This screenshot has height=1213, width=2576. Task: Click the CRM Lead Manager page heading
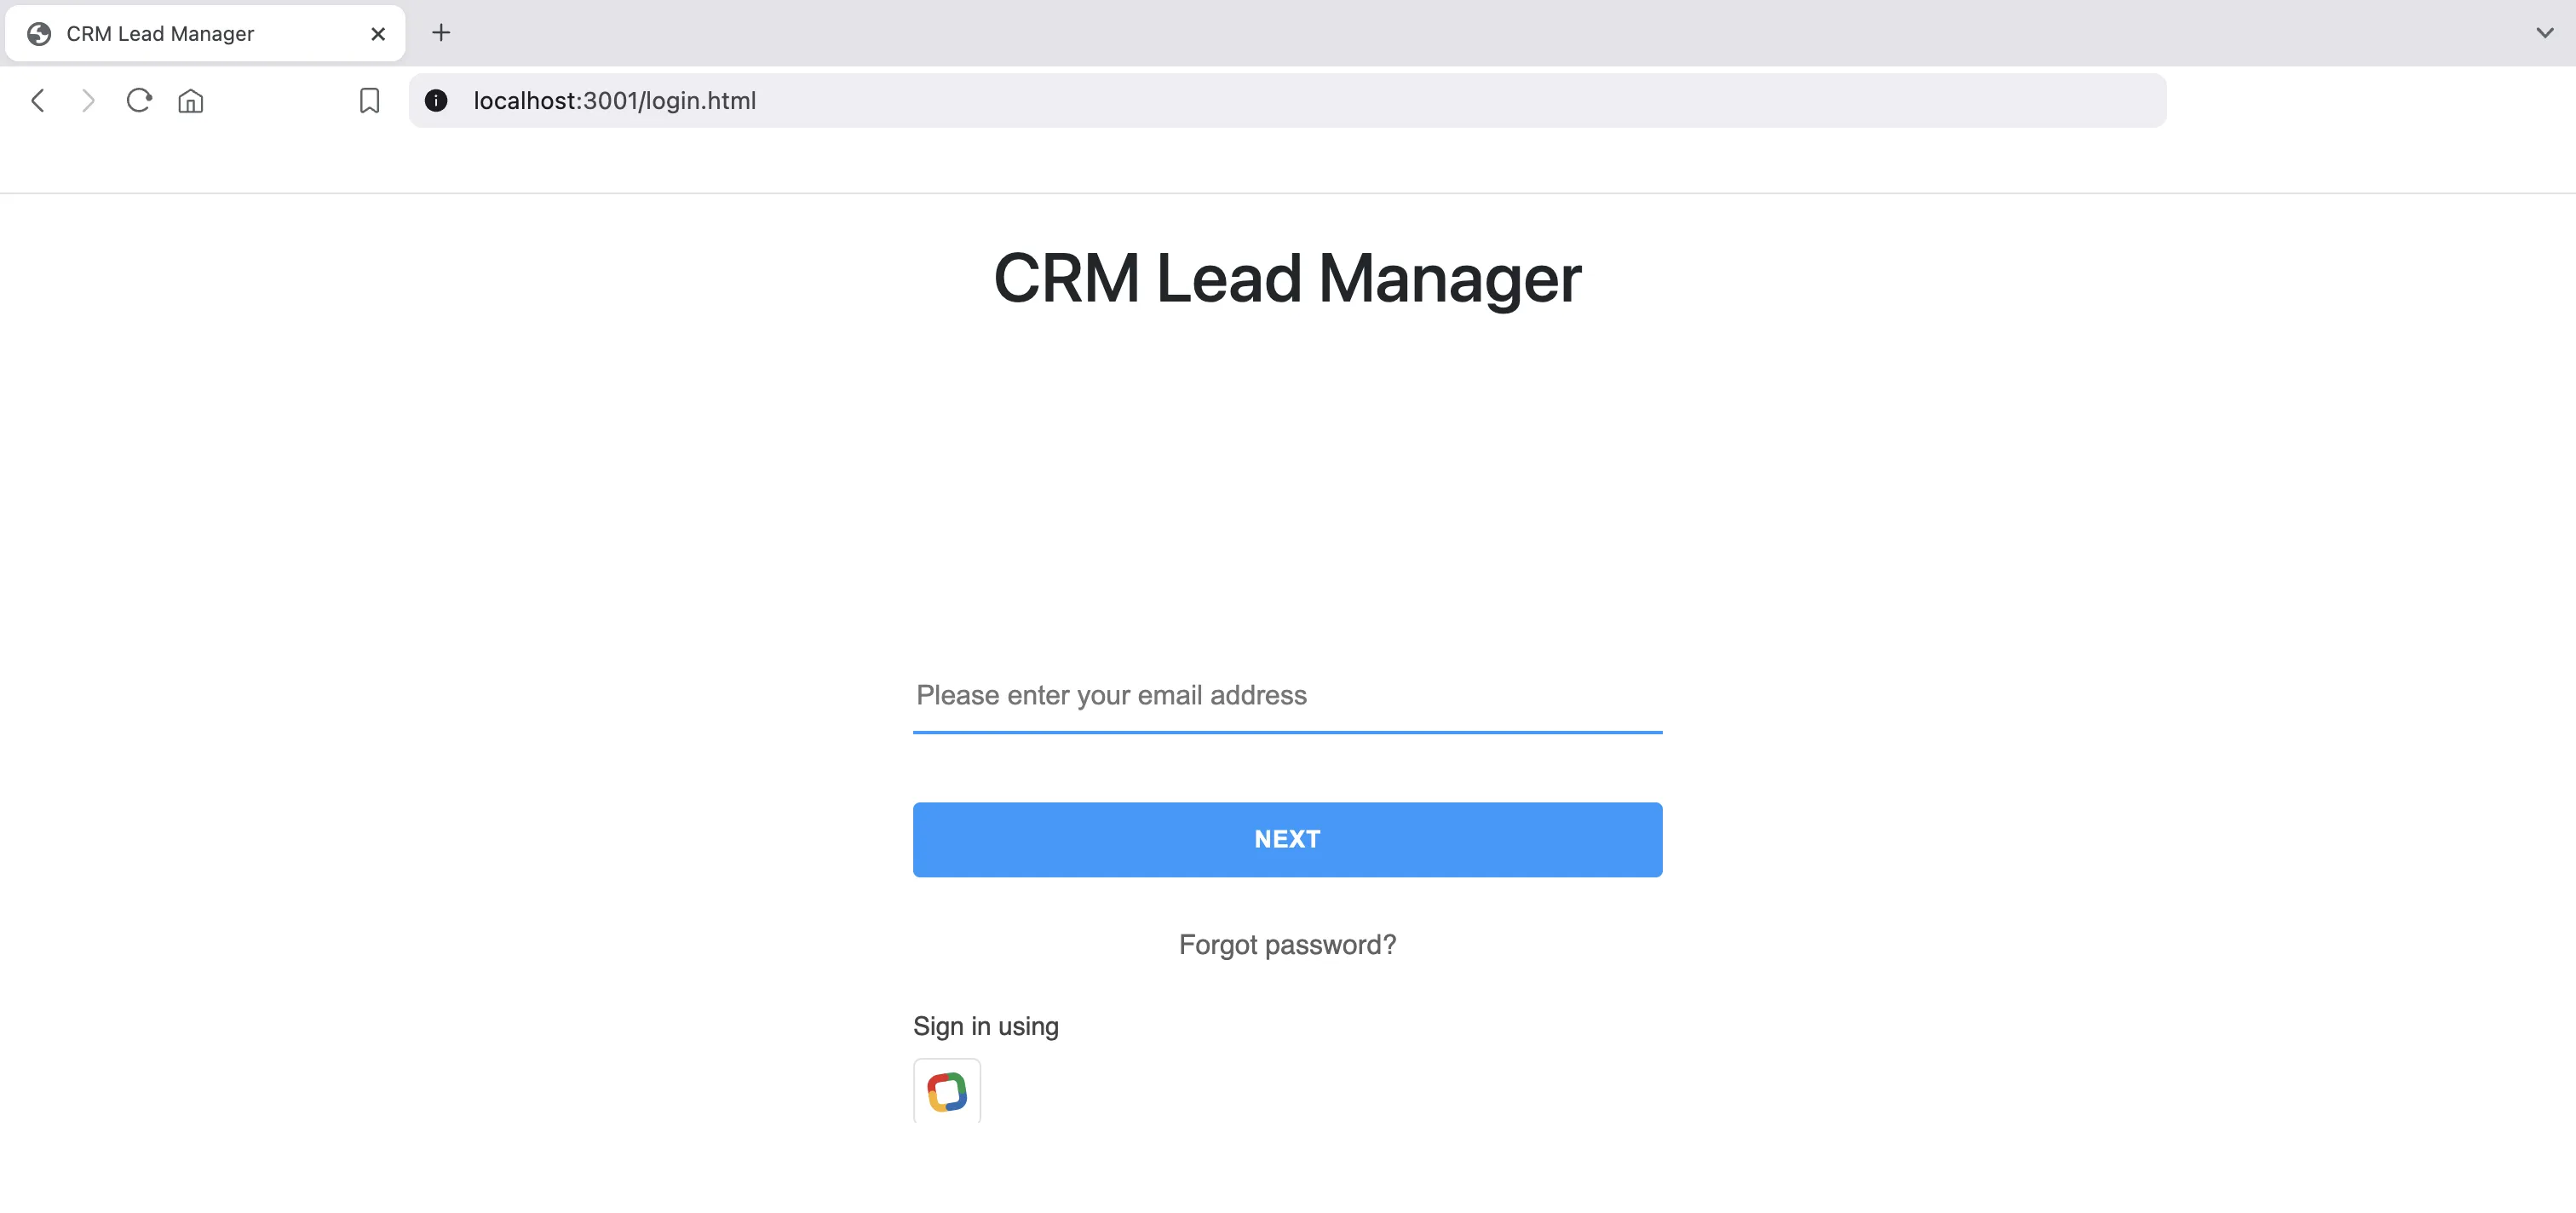pos(1287,278)
